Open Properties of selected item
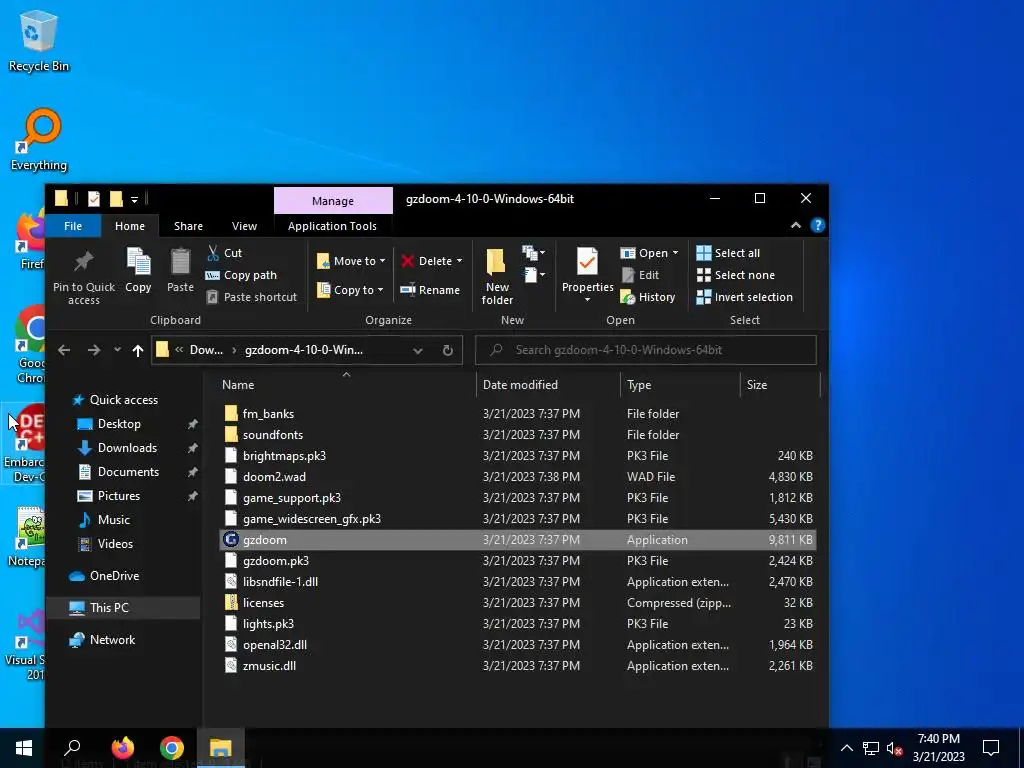 coord(587,275)
